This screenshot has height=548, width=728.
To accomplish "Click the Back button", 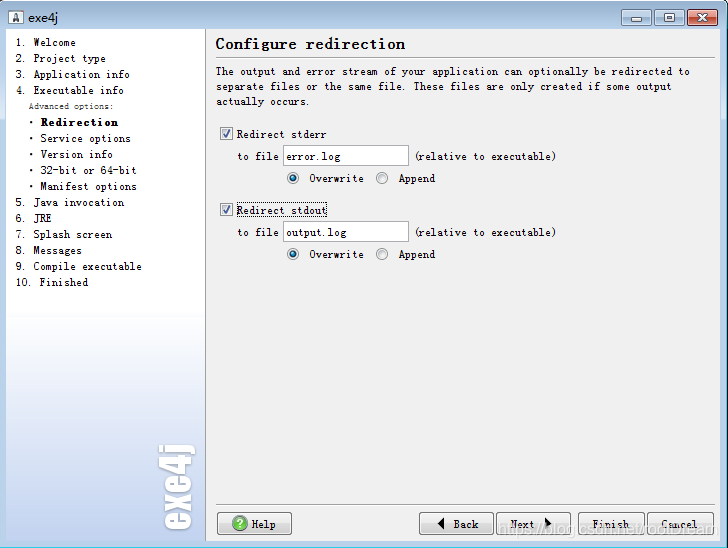I will pos(456,523).
